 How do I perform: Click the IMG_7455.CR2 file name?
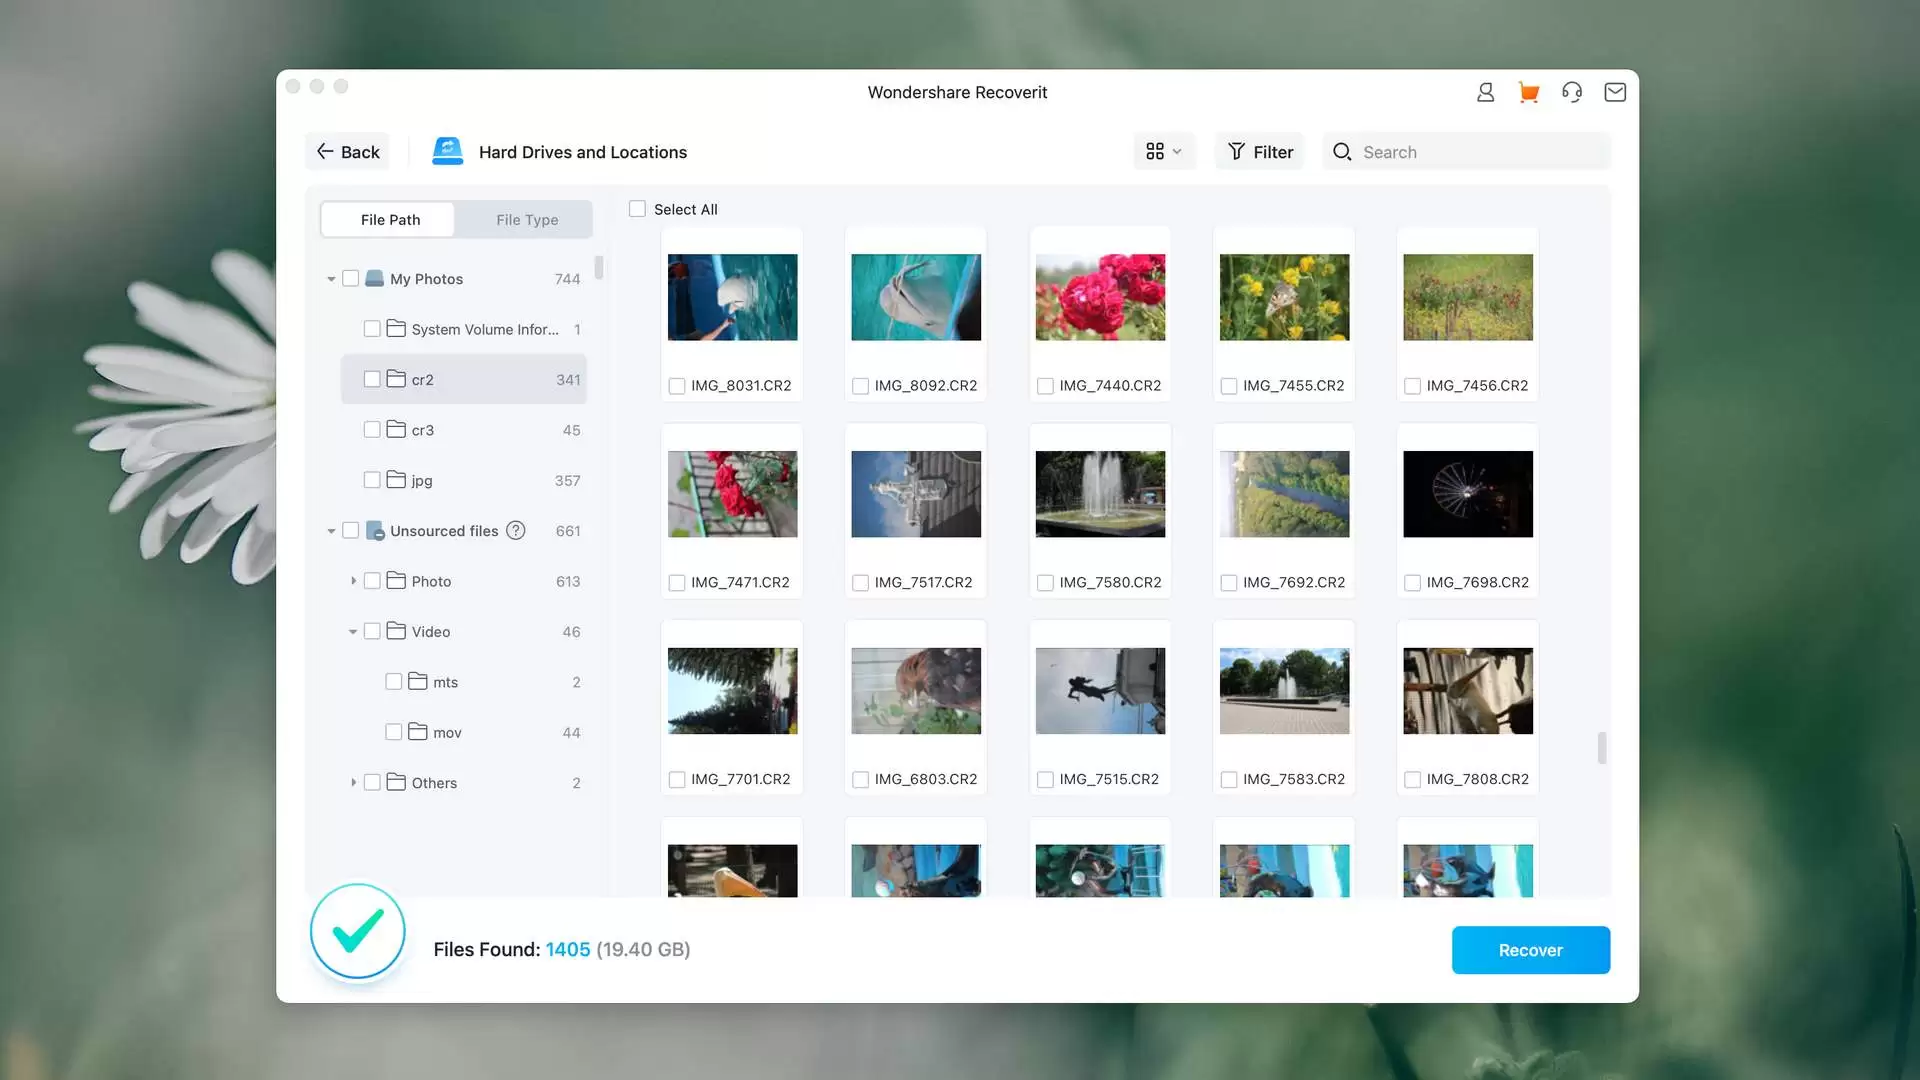click(x=1293, y=386)
